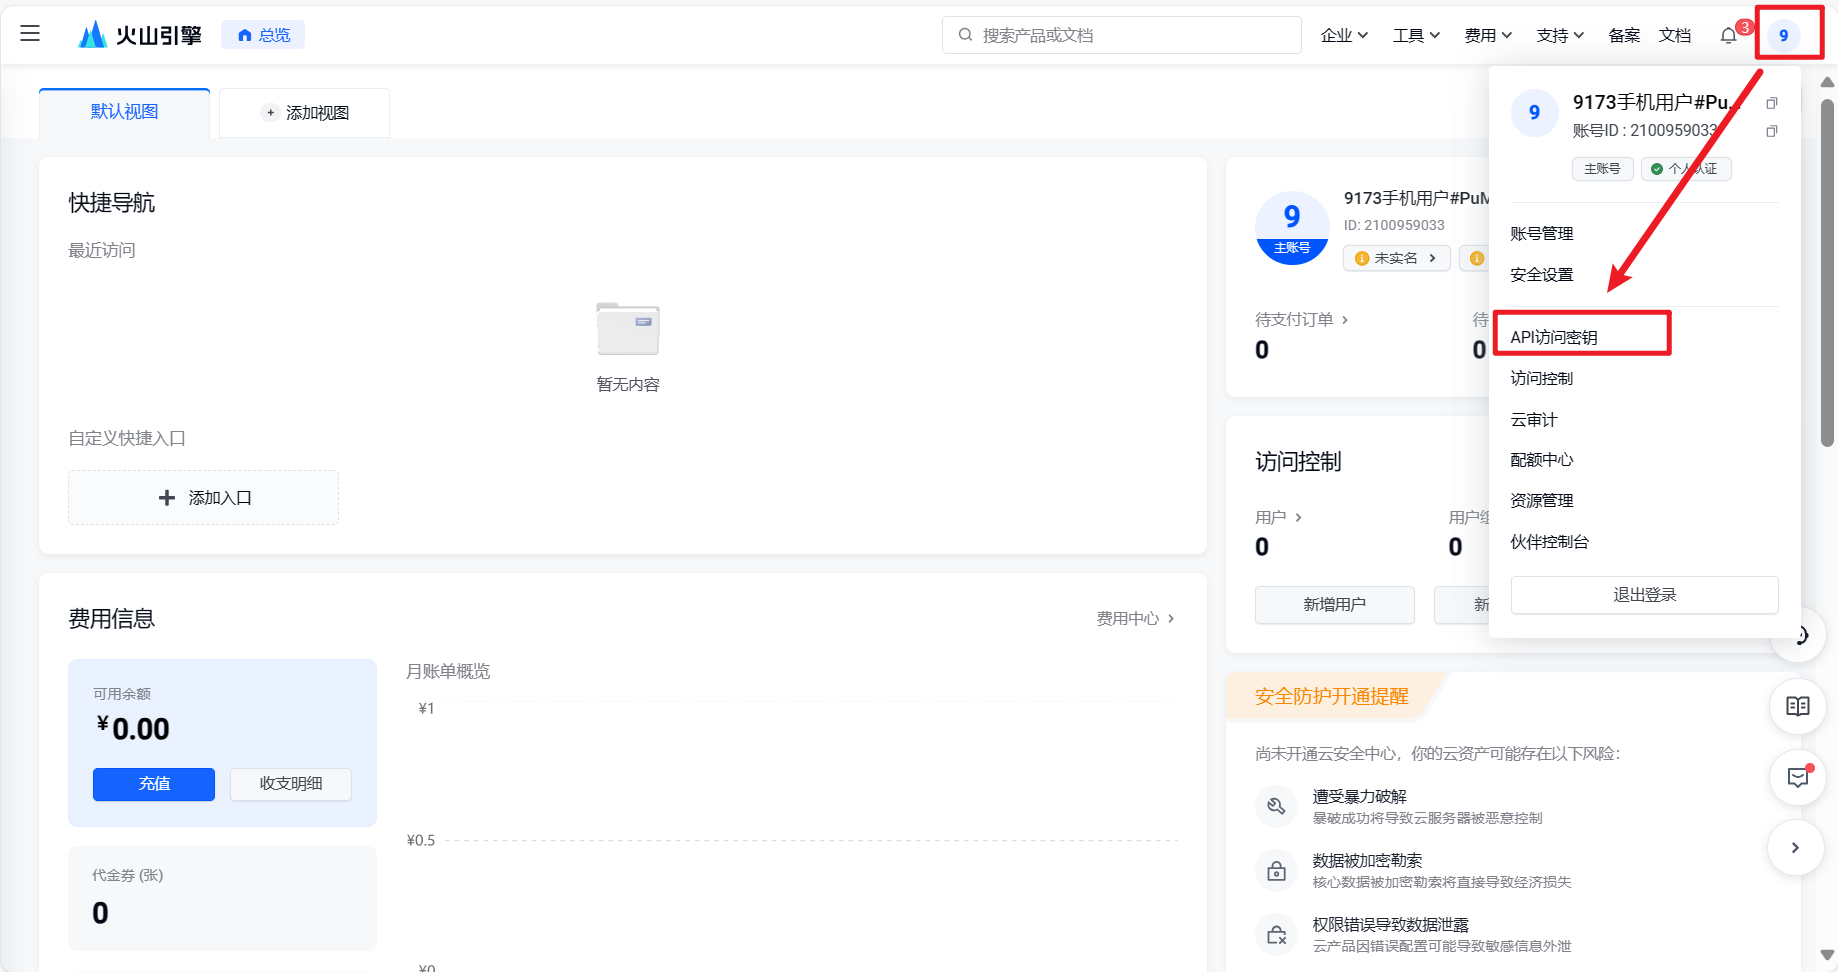Expand the 工具 dropdown menu
1838x972 pixels.
point(1416,36)
